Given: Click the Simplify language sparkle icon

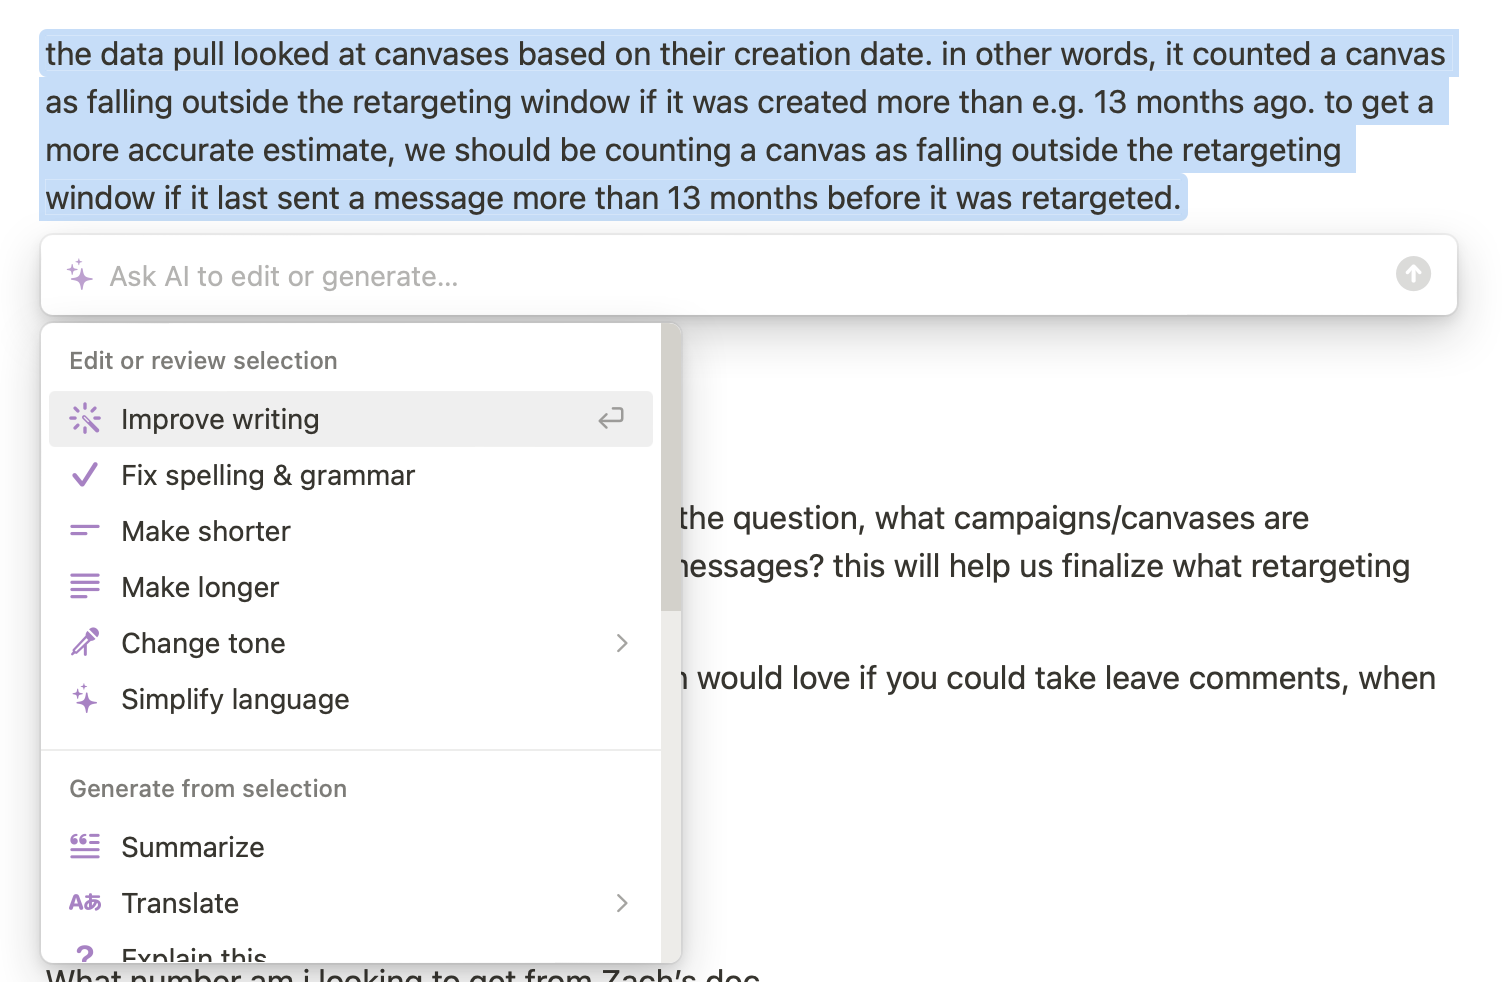Looking at the screenshot, I should (x=85, y=699).
